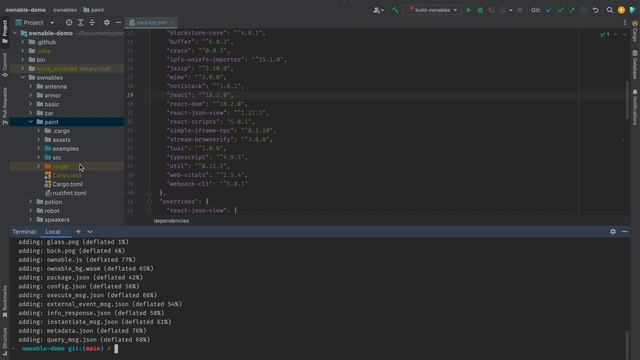
Task: Collapse the ownable-demo root folder
Action: pos(15,33)
